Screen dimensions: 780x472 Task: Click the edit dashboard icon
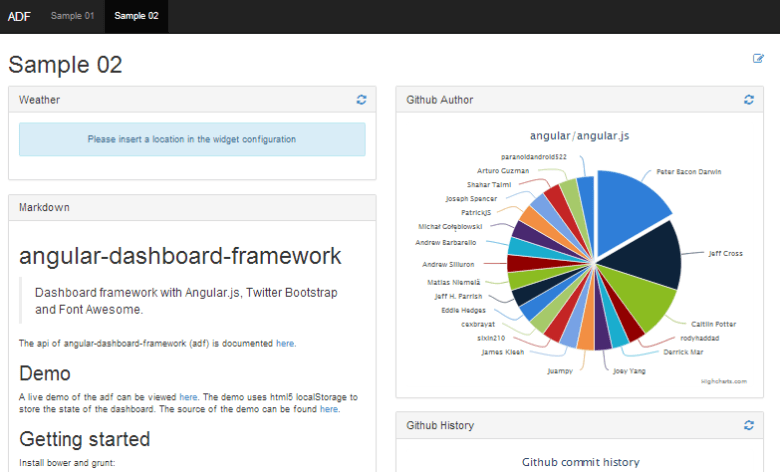[758, 58]
